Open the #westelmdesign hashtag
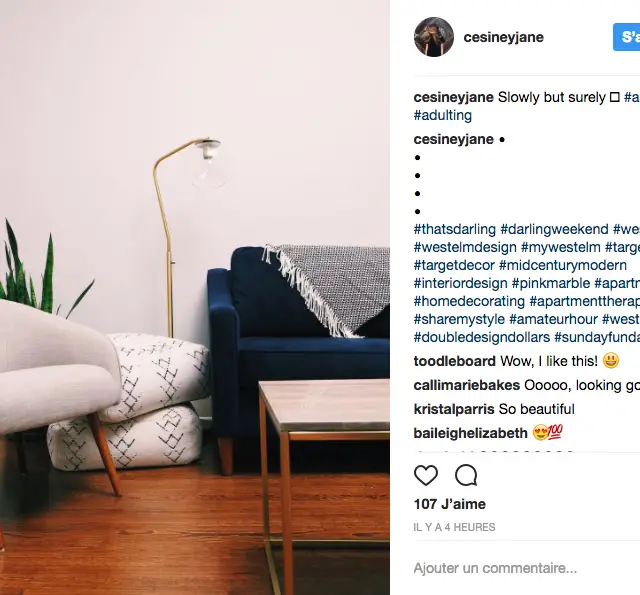 (465, 247)
